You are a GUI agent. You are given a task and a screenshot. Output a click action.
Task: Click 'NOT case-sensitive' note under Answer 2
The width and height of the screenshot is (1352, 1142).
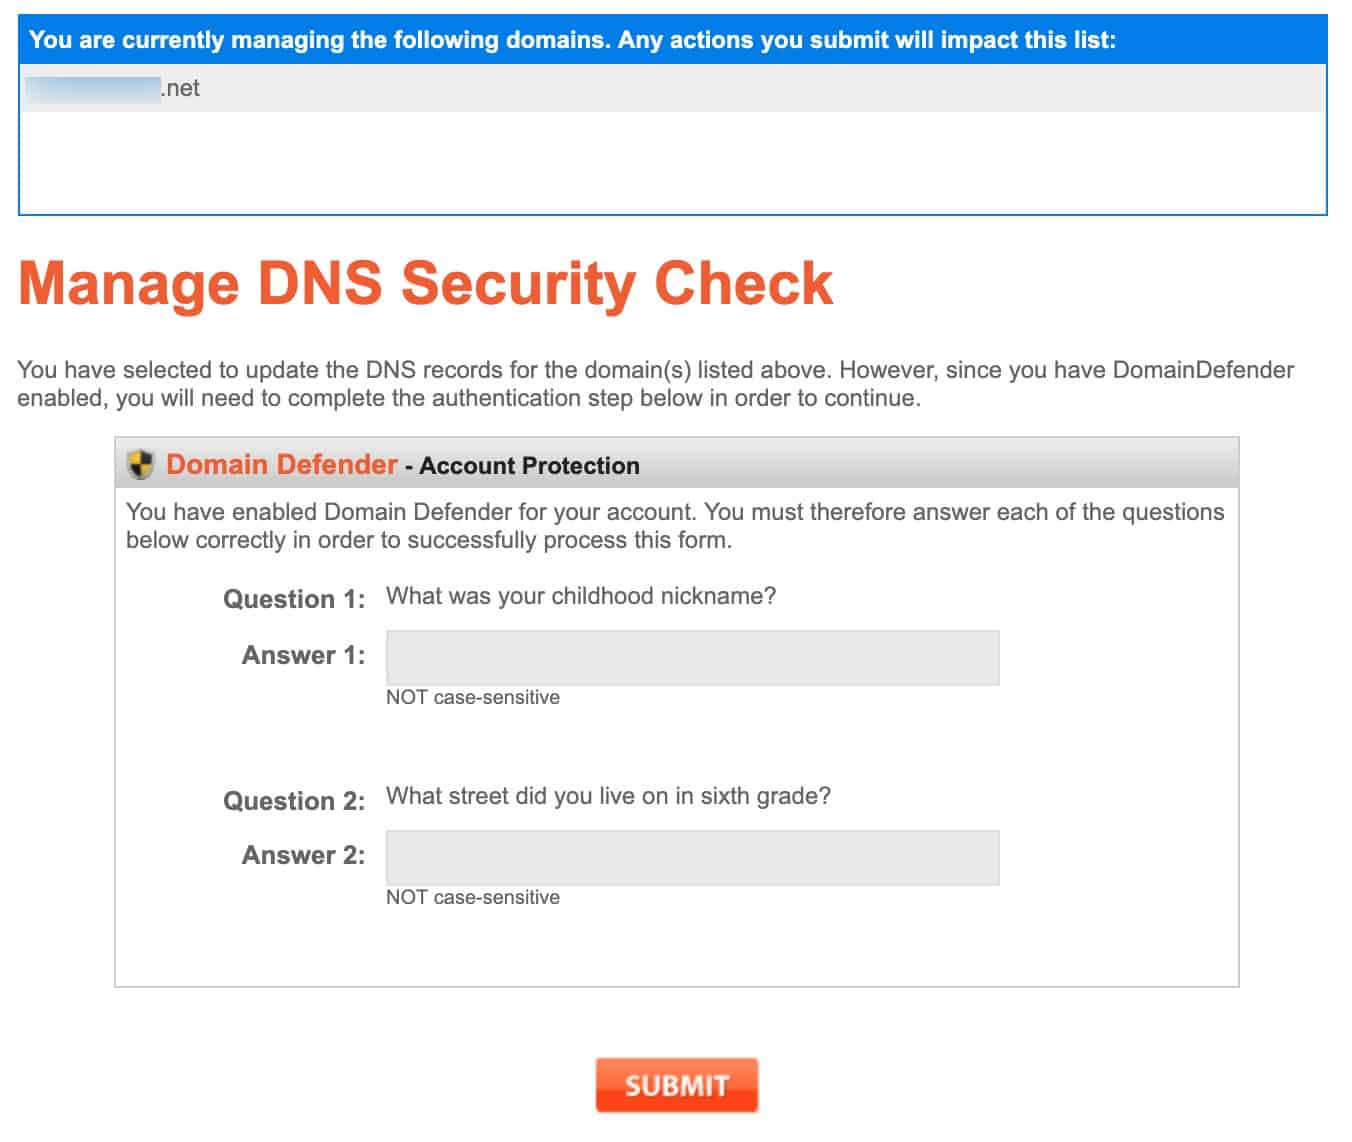[x=473, y=897]
